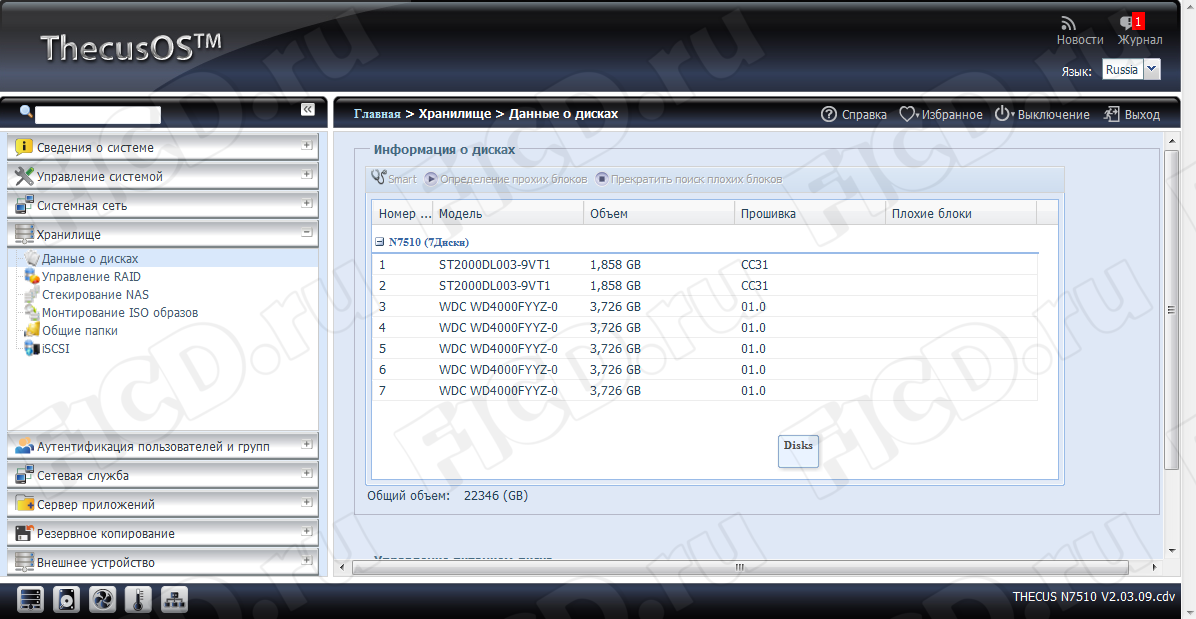Viewport: 1196px width, 619px height.
Task: Click the Главная breadcrumb link
Action: (377, 114)
